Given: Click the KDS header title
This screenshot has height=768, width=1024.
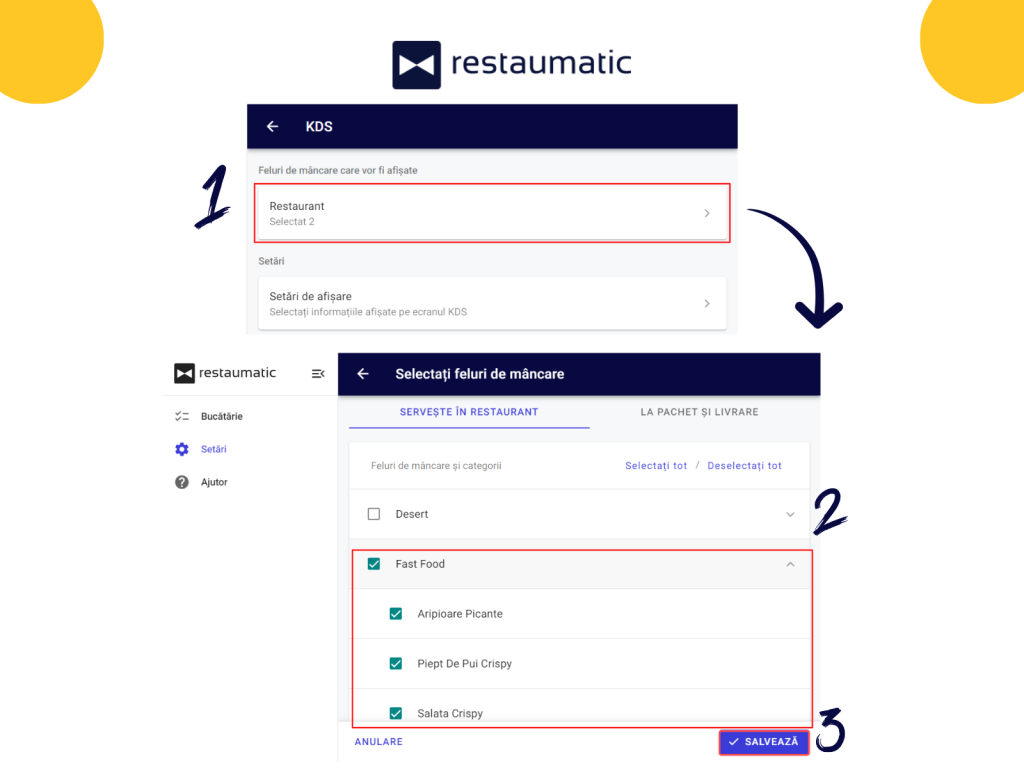Looking at the screenshot, I should click(x=319, y=127).
